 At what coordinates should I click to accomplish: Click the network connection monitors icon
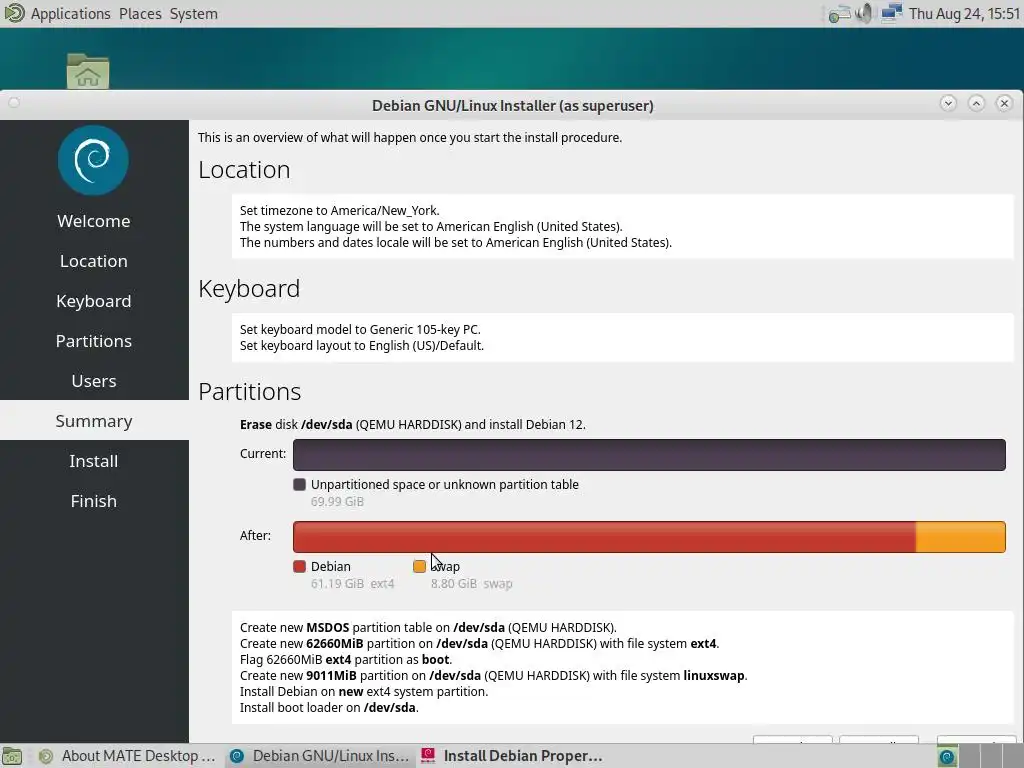coord(891,13)
